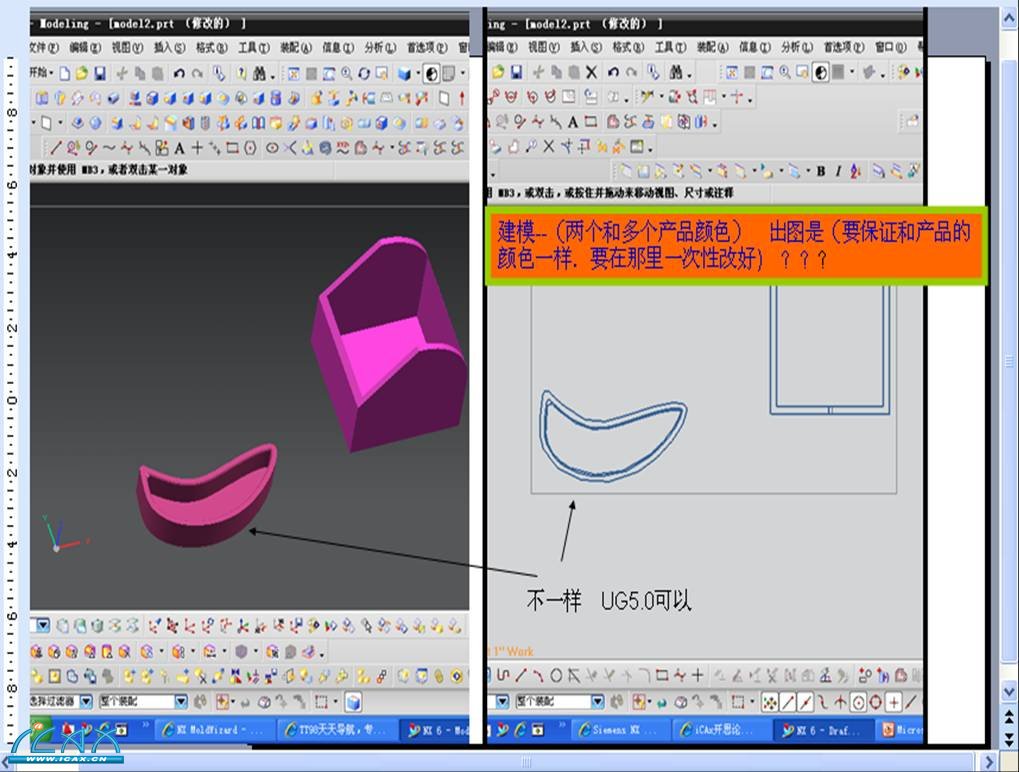Image resolution: width=1019 pixels, height=772 pixels.
Task: Toggle existing point plus snap in Drafting window
Action: click(x=894, y=702)
